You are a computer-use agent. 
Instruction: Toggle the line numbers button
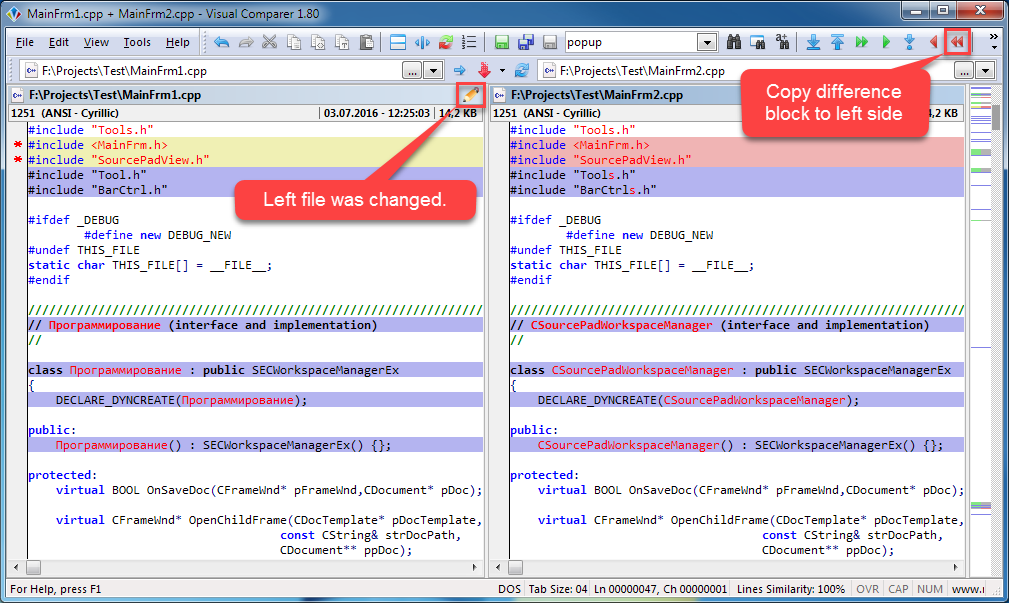click(x=470, y=43)
